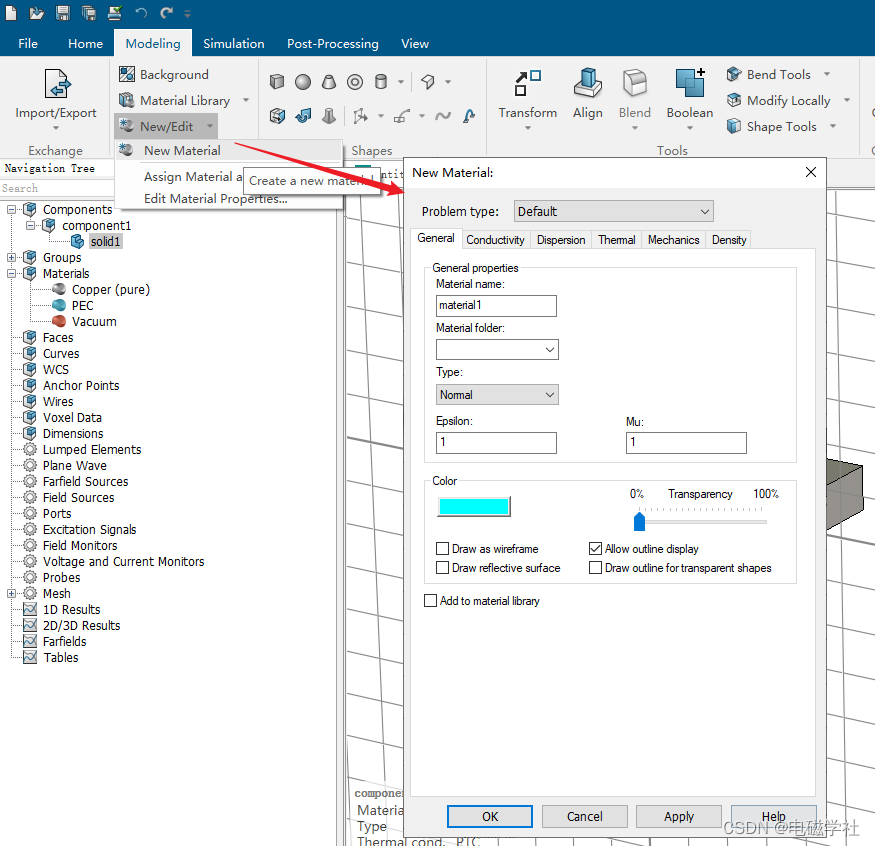Click the Save icon in quick access toolbar

pos(63,13)
